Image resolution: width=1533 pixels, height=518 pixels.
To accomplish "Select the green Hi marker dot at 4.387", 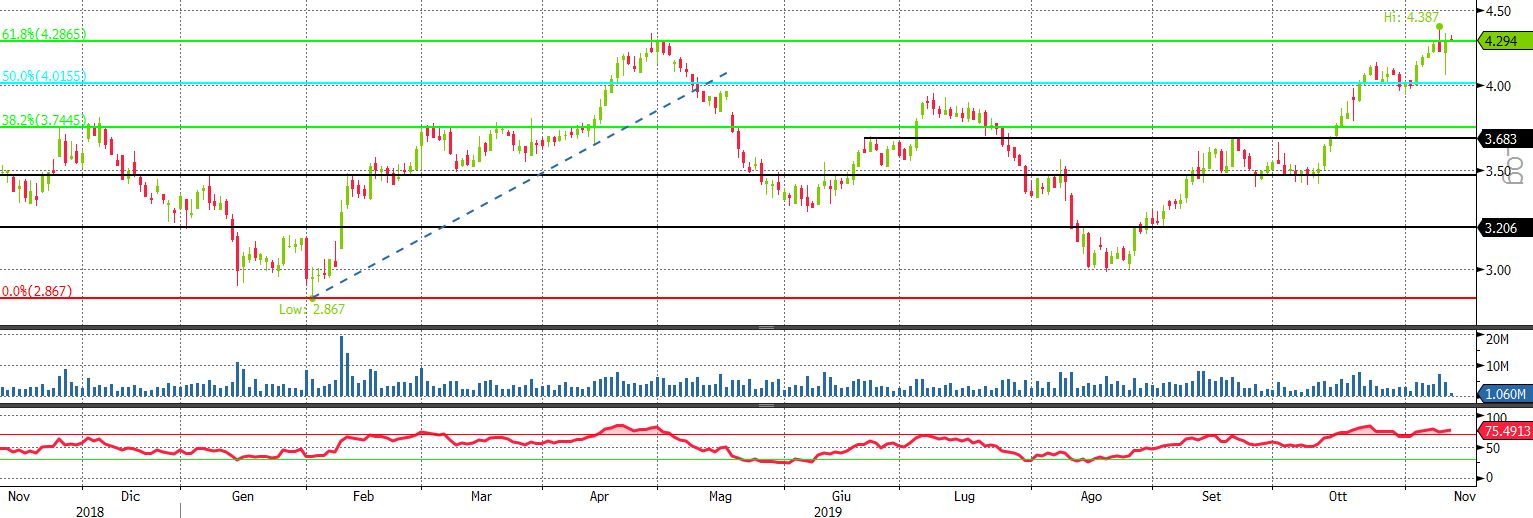I will coord(1440,27).
